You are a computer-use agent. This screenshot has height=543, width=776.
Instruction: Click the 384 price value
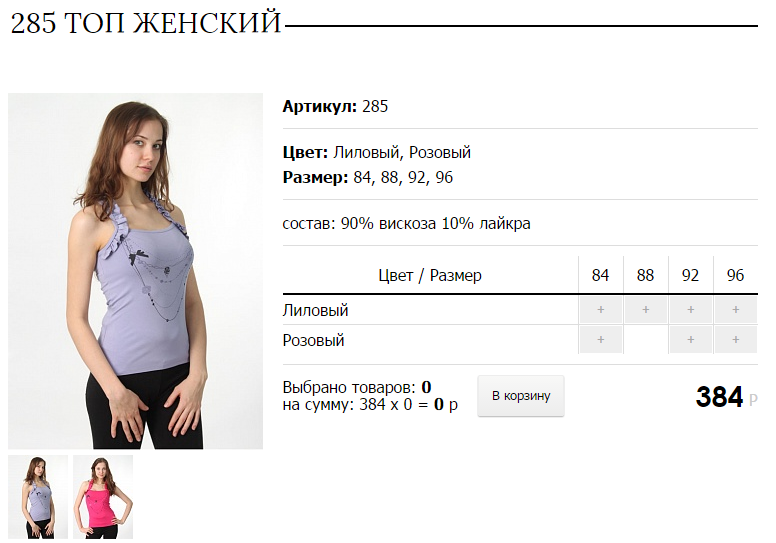719,397
